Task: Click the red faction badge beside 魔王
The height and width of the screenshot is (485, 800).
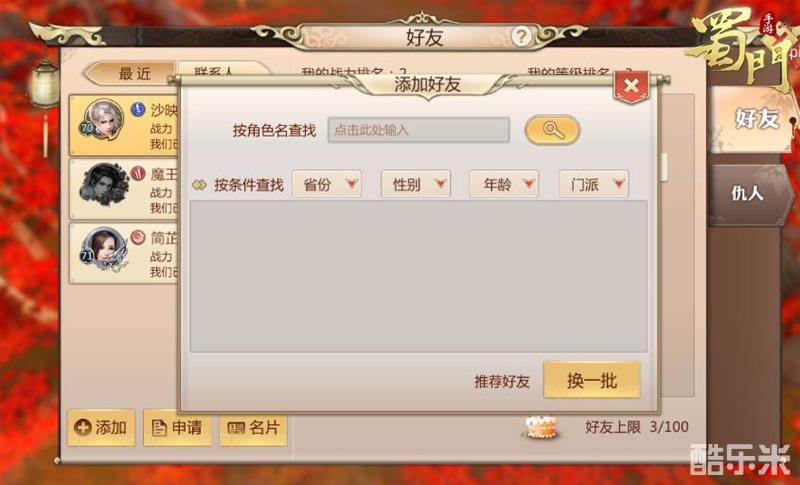Action: tap(138, 173)
